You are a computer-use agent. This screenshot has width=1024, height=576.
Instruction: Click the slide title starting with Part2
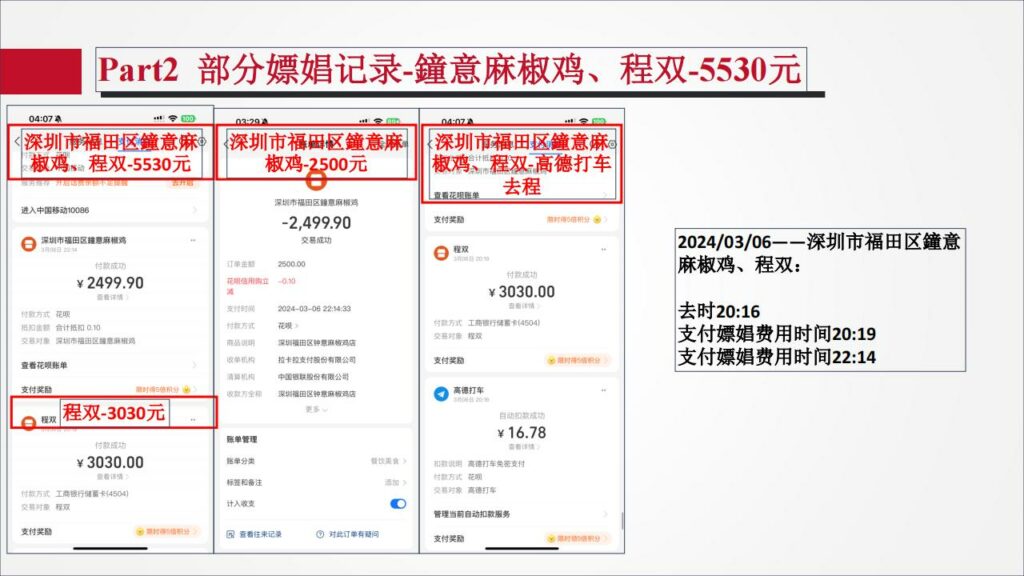(x=451, y=70)
